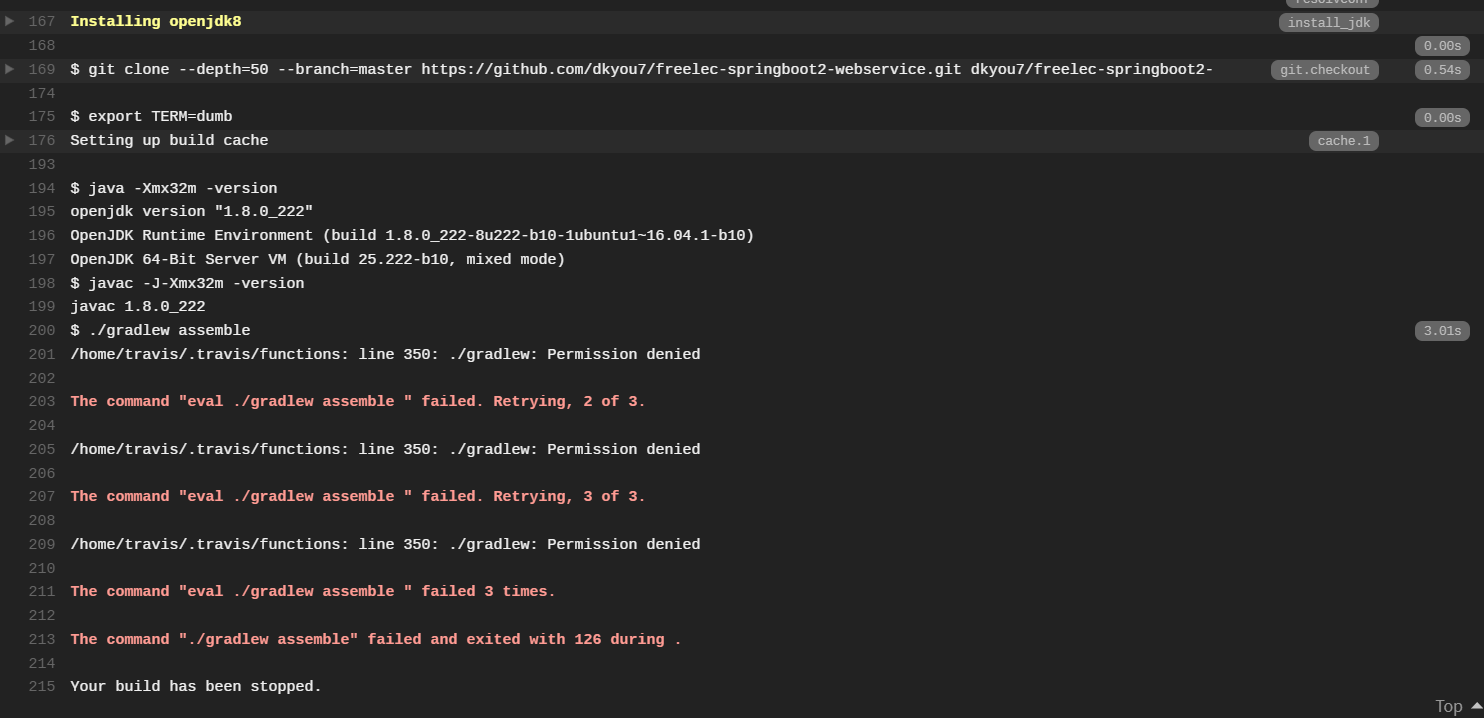Click the 'Retrying, 2 of 3' error line
1484x718 pixels.
[358, 401]
